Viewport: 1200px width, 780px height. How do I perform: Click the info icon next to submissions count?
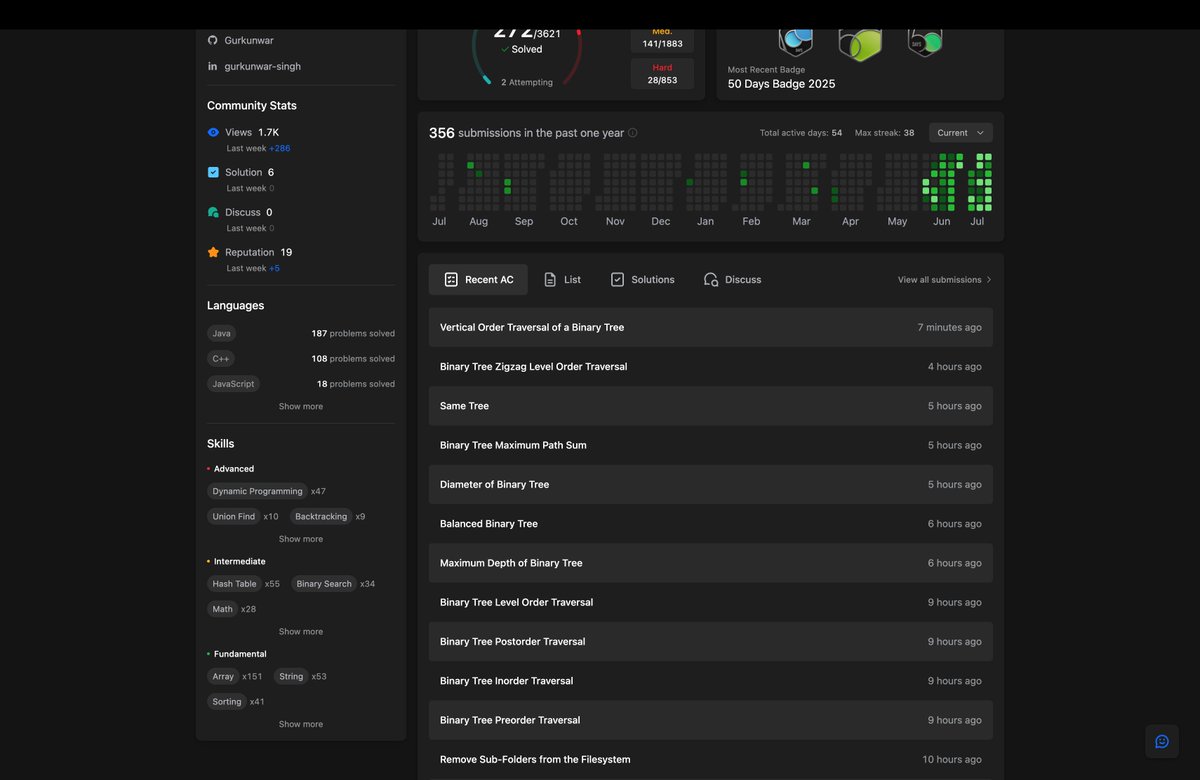coord(632,133)
